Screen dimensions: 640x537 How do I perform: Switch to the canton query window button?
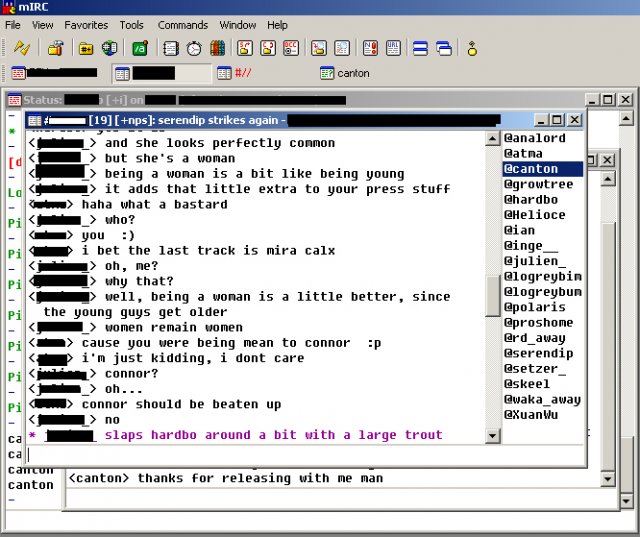click(345, 73)
